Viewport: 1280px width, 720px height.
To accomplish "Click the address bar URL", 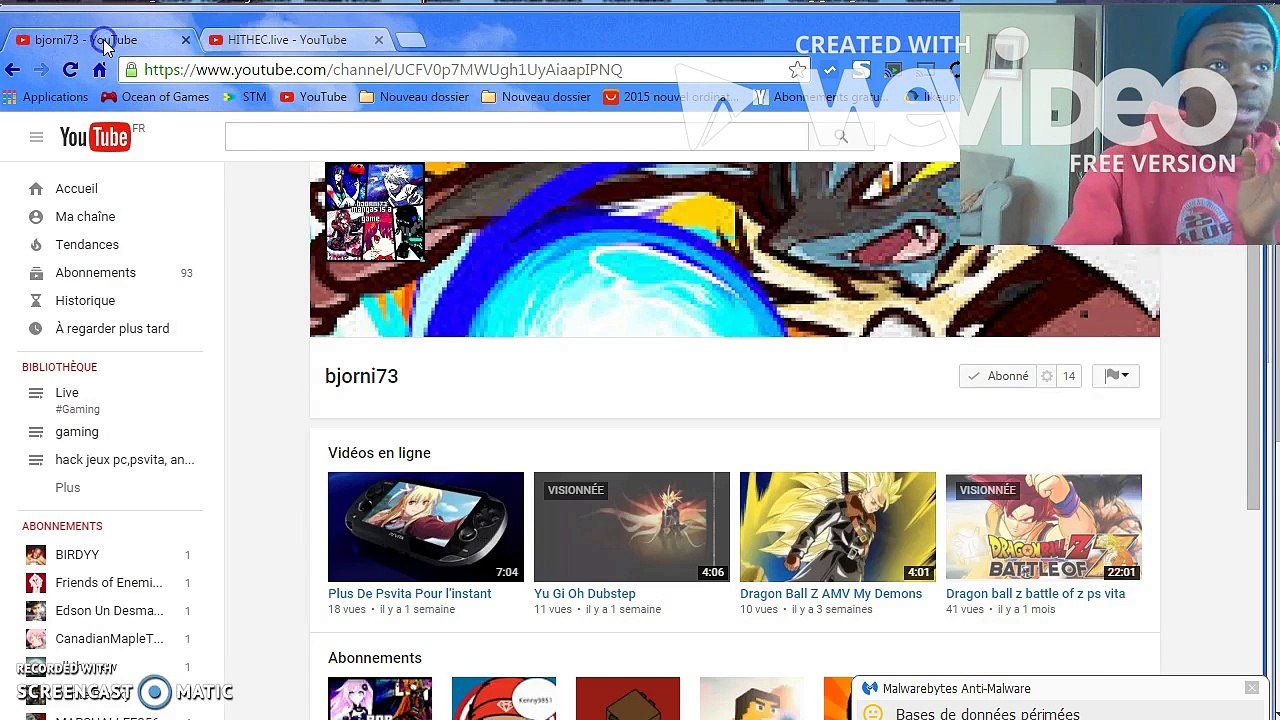I will 383,70.
